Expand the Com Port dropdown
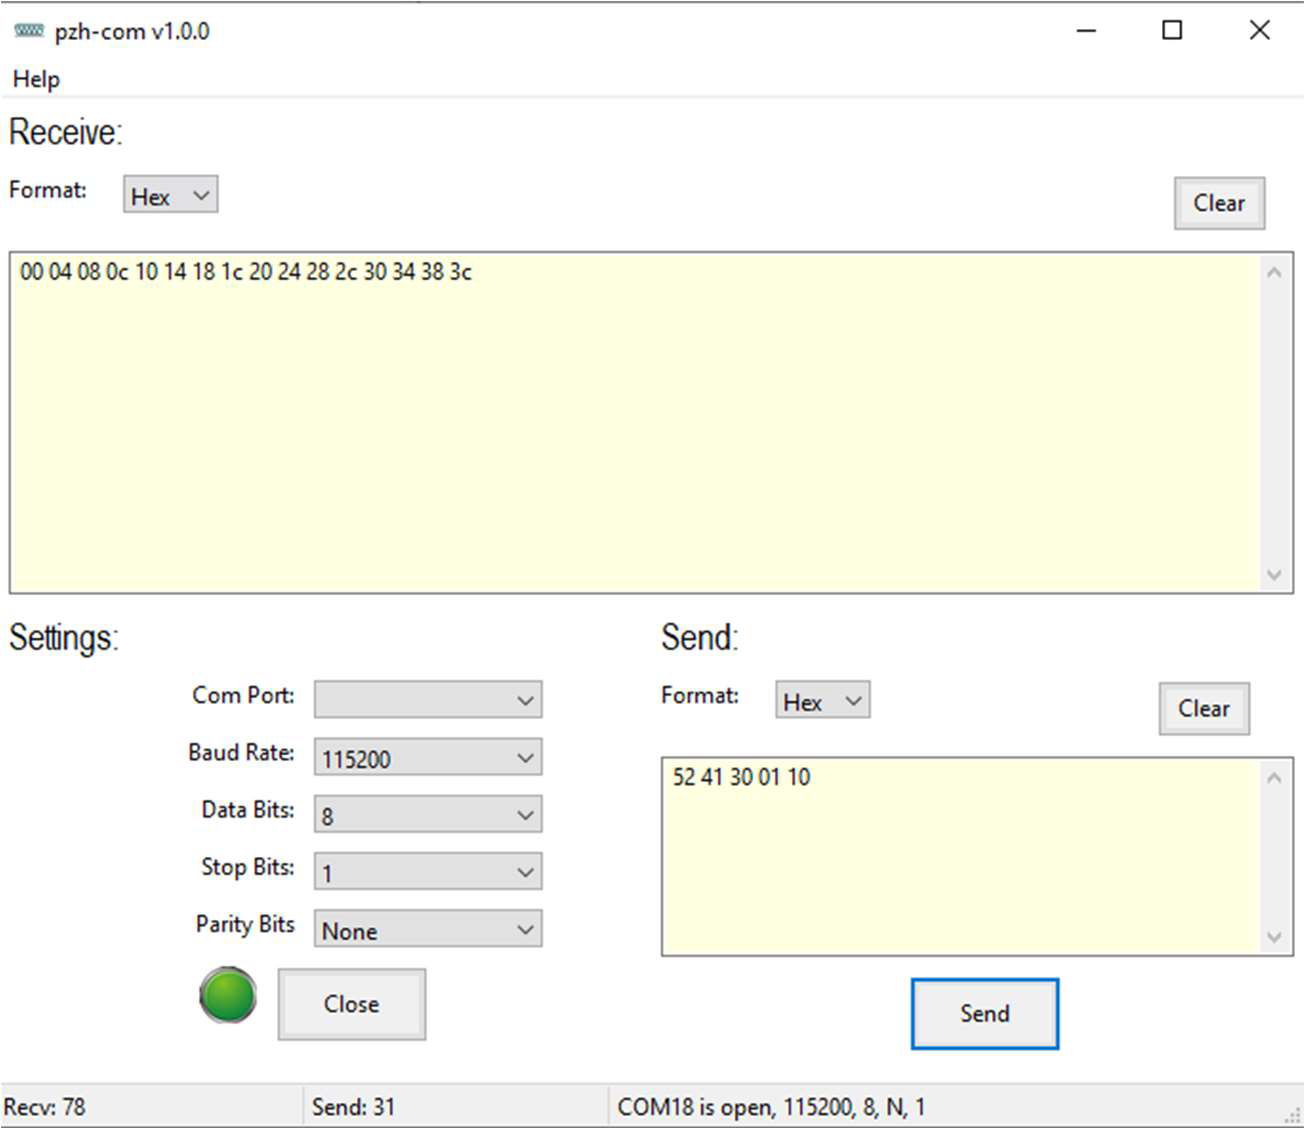This screenshot has width=1305, height=1129. pyautogui.click(x=428, y=700)
